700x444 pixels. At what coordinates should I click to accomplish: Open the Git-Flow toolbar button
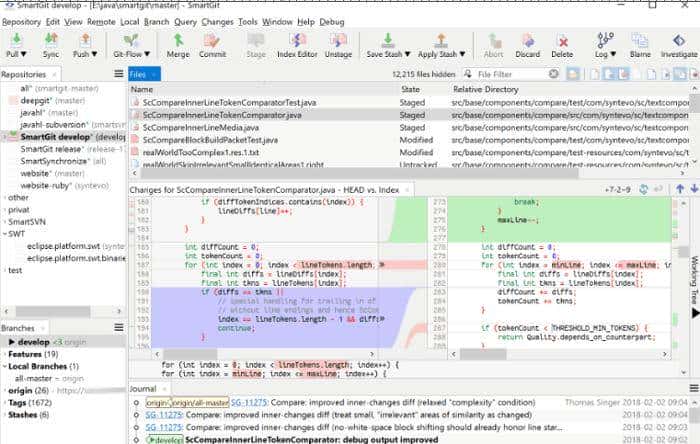tap(131, 45)
